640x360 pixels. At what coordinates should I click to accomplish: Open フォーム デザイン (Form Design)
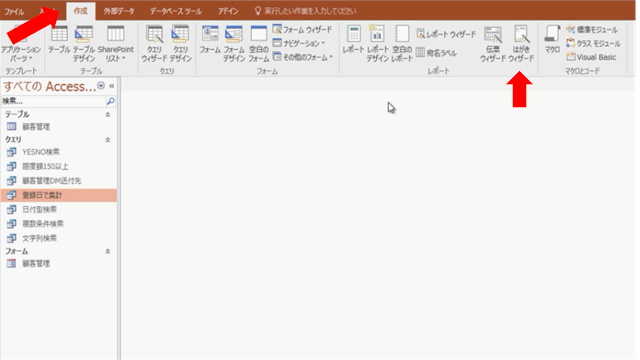(234, 43)
